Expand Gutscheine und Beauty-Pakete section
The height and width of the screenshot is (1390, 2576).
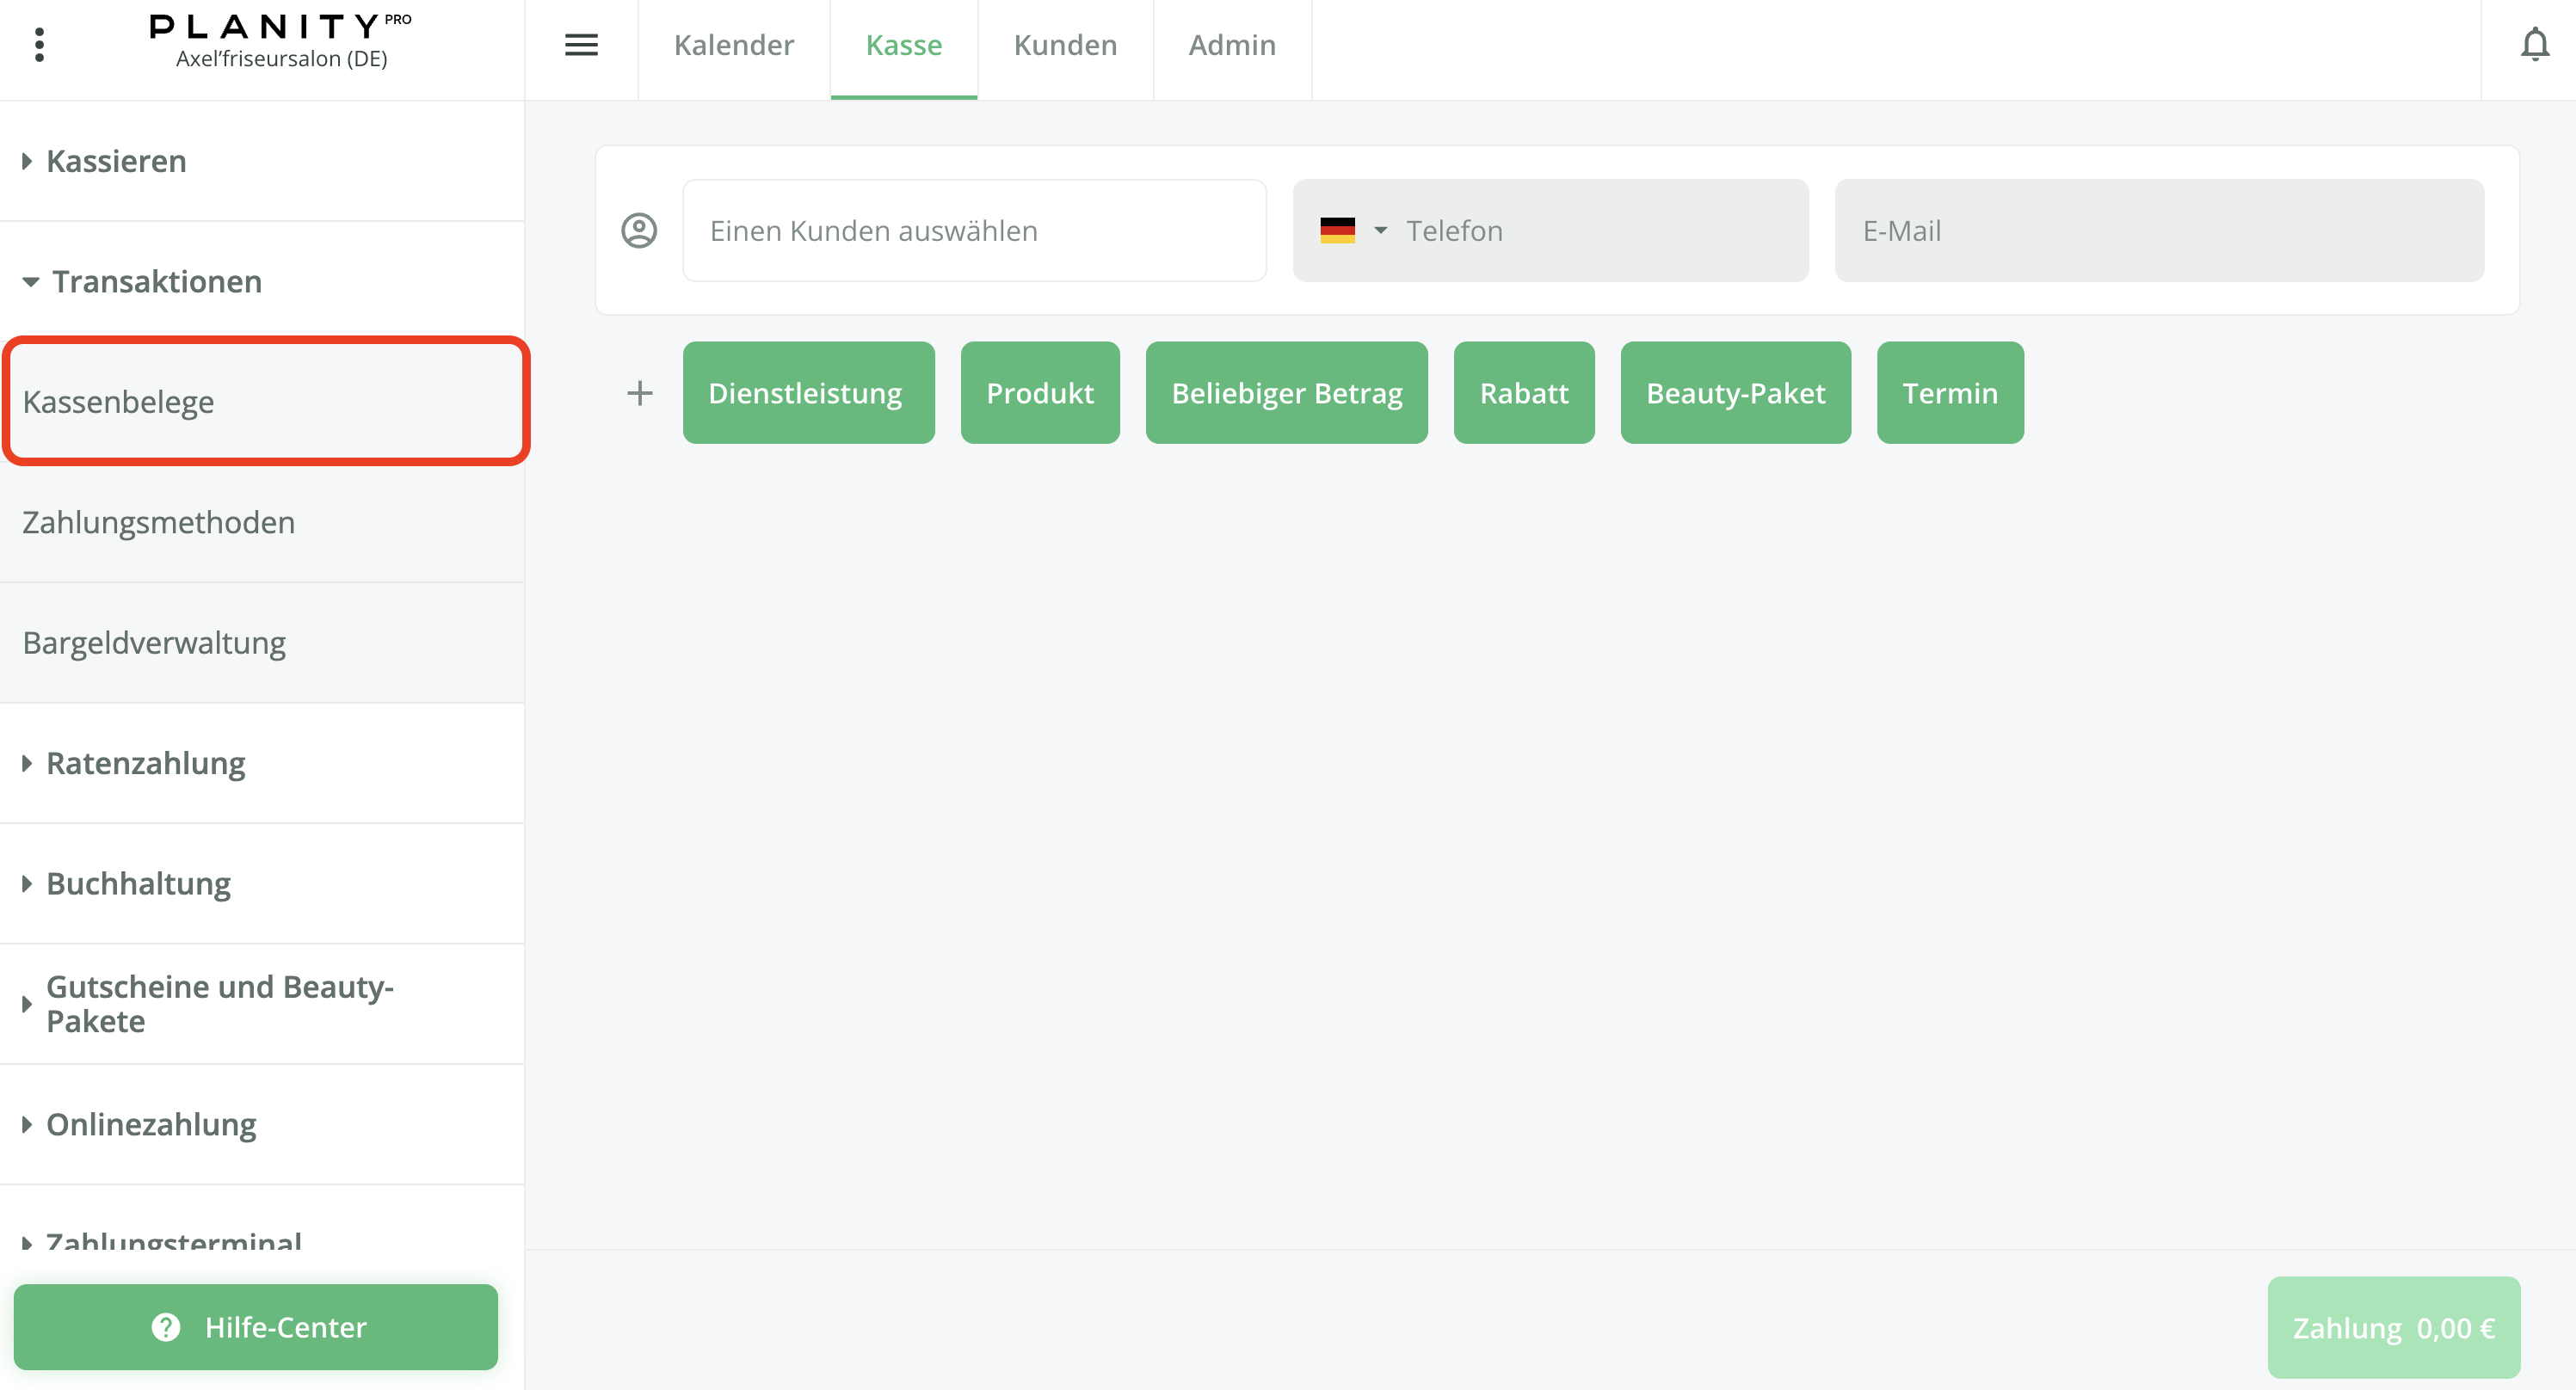point(219,1004)
